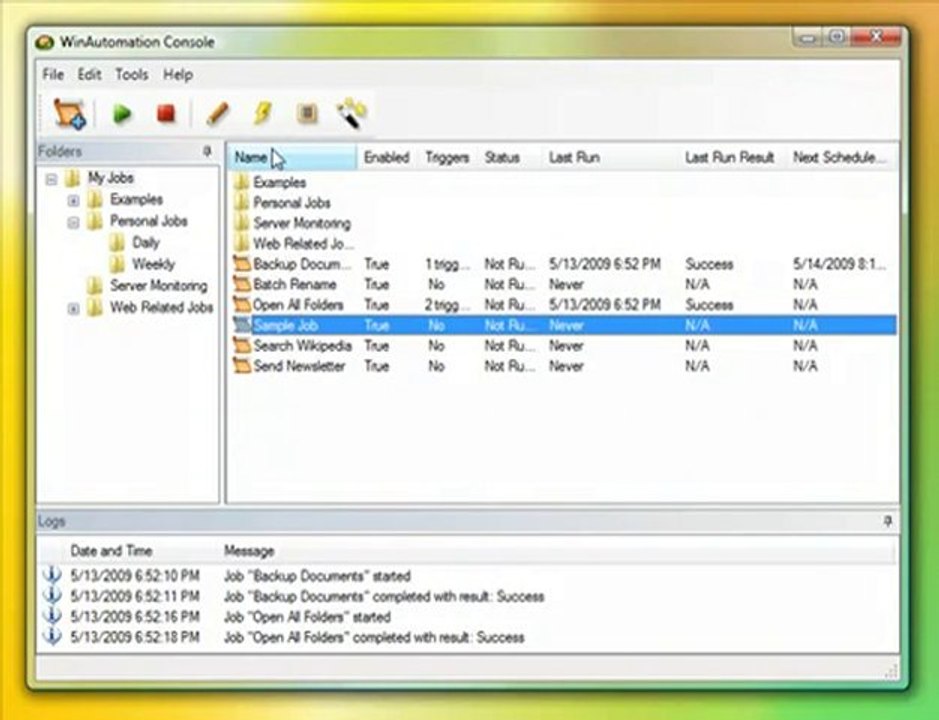Screen dimensions: 939x720
Task: Select the Batch Rename job name
Action: 295,285
